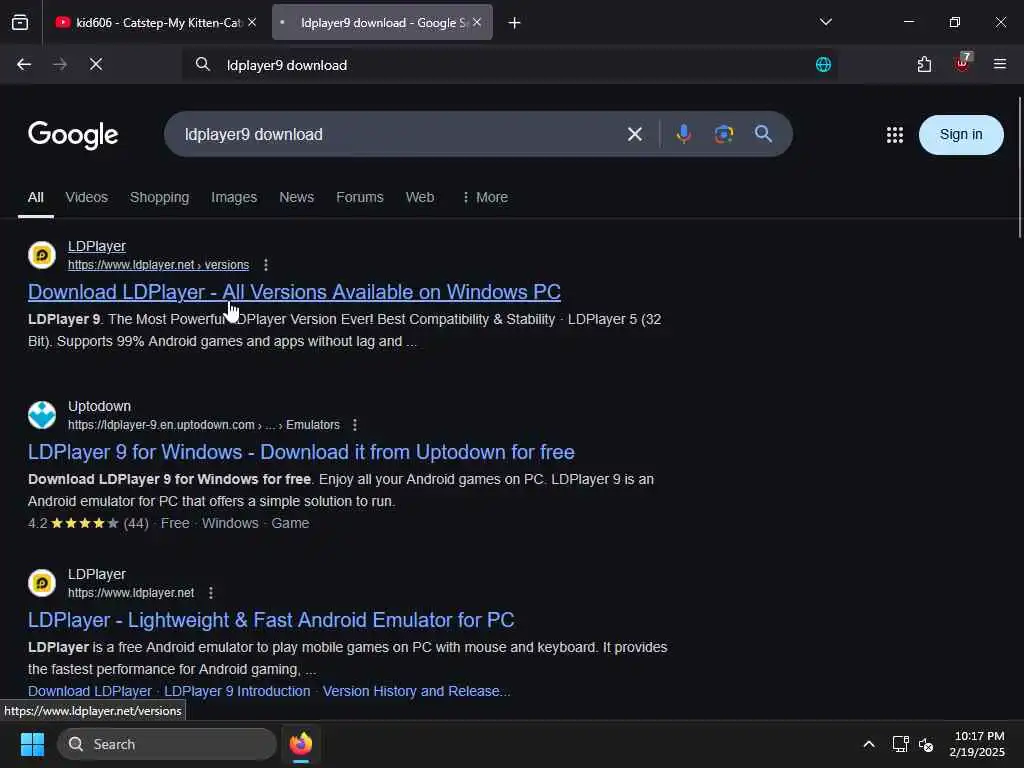The height and width of the screenshot is (768, 1024).
Task: Start Google voice search with microphone
Action: pyautogui.click(x=684, y=134)
